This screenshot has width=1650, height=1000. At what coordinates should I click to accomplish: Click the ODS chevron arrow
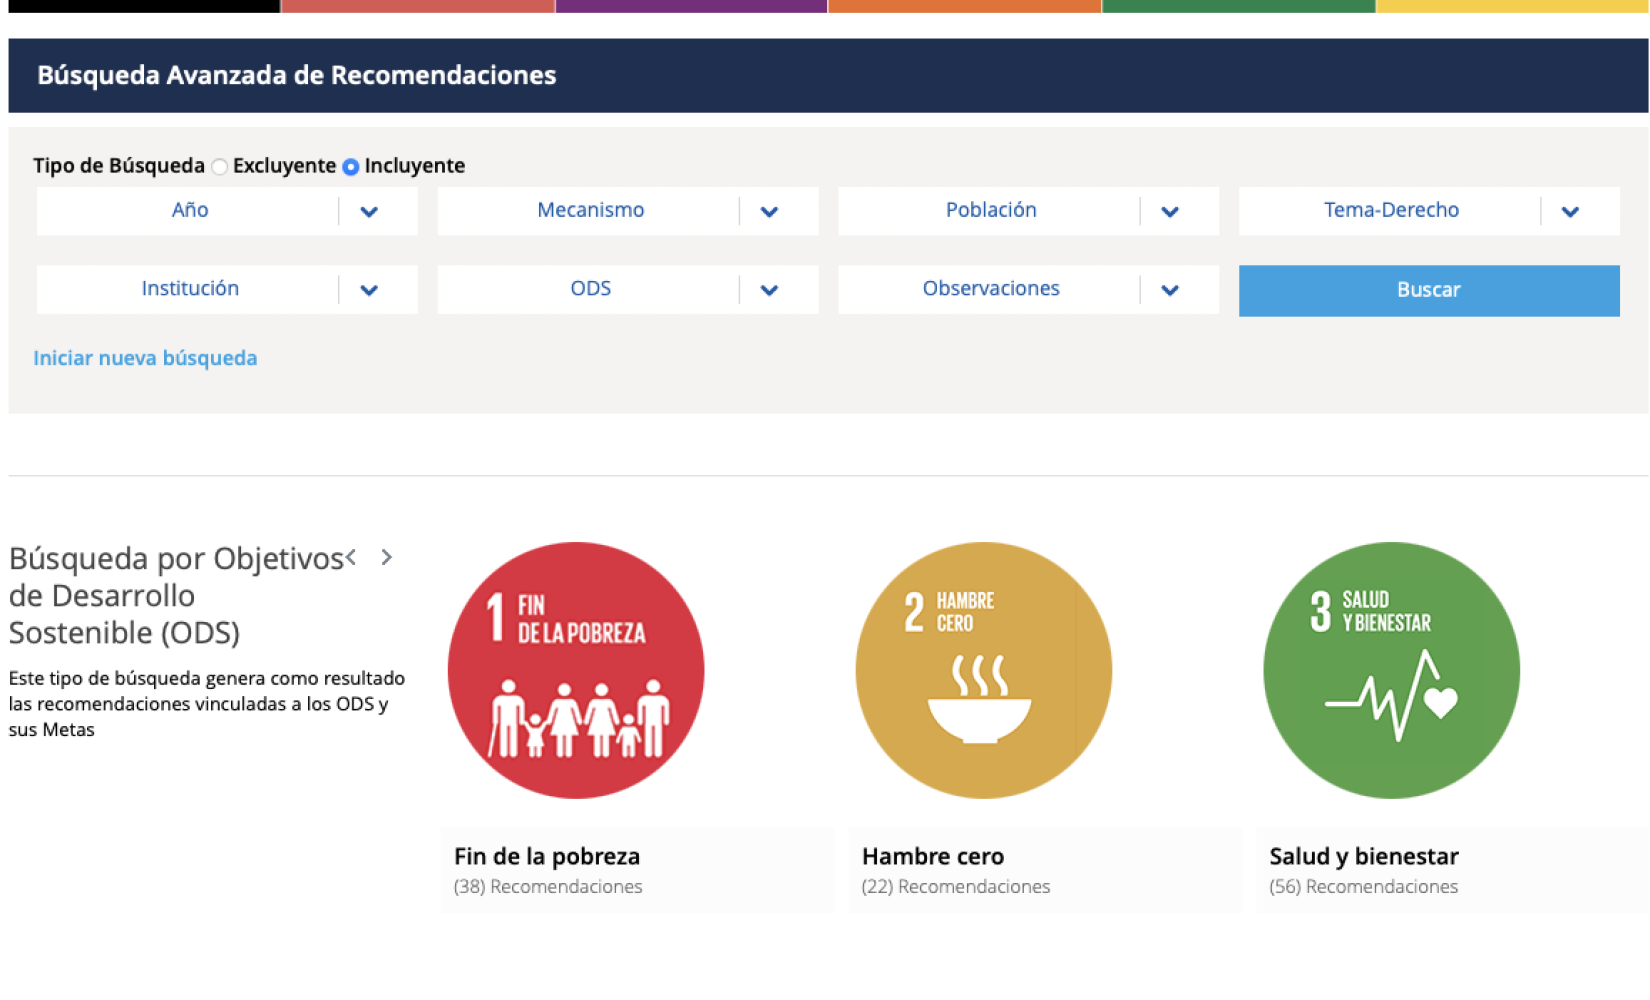pyautogui.click(x=769, y=290)
